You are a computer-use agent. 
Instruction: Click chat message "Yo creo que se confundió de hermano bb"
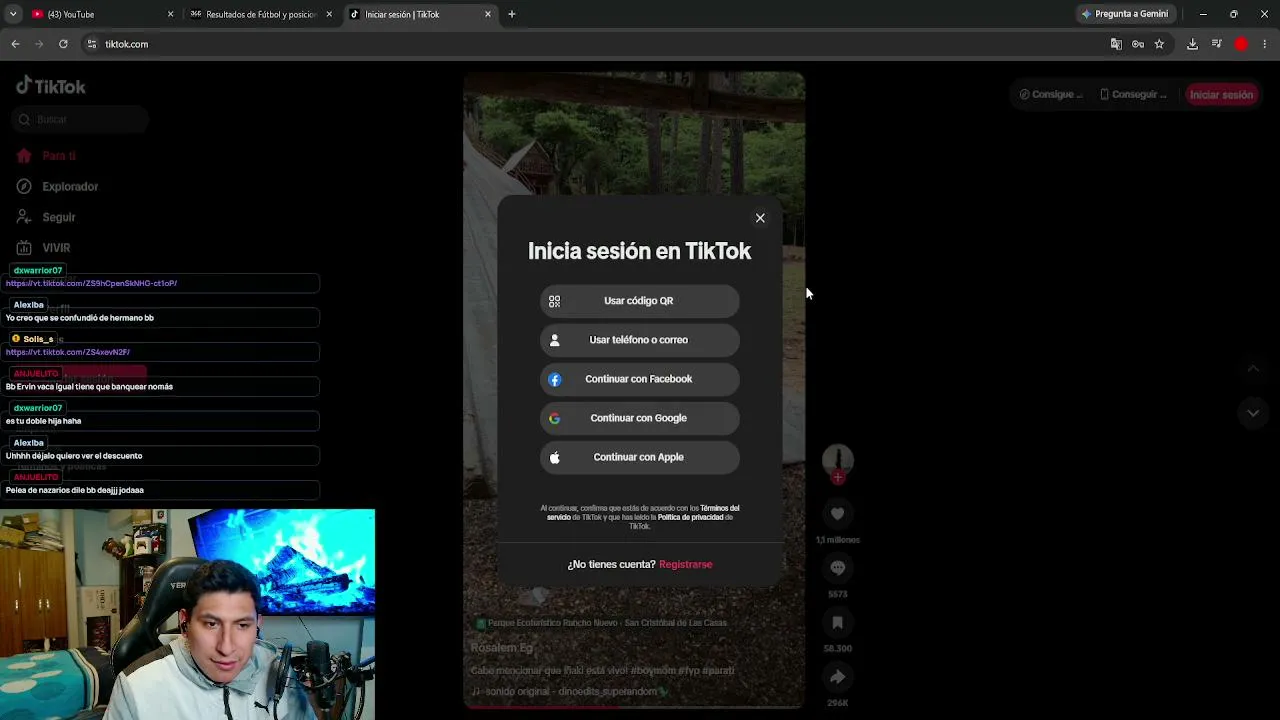coord(80,318)
